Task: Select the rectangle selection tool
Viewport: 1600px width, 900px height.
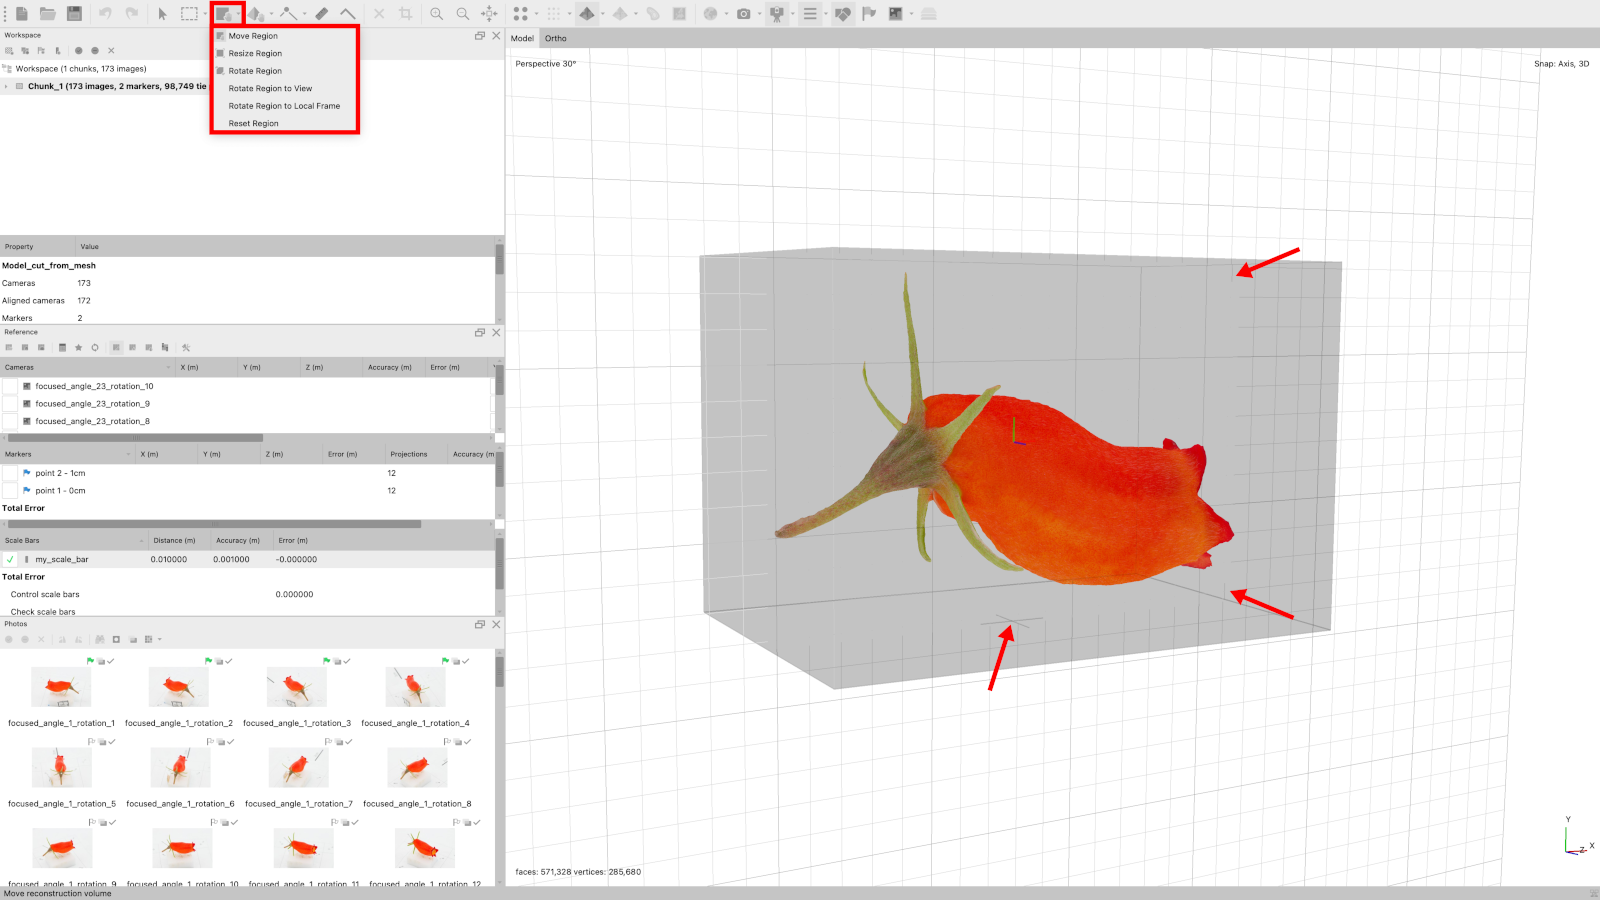Action: tap(189, 14)
